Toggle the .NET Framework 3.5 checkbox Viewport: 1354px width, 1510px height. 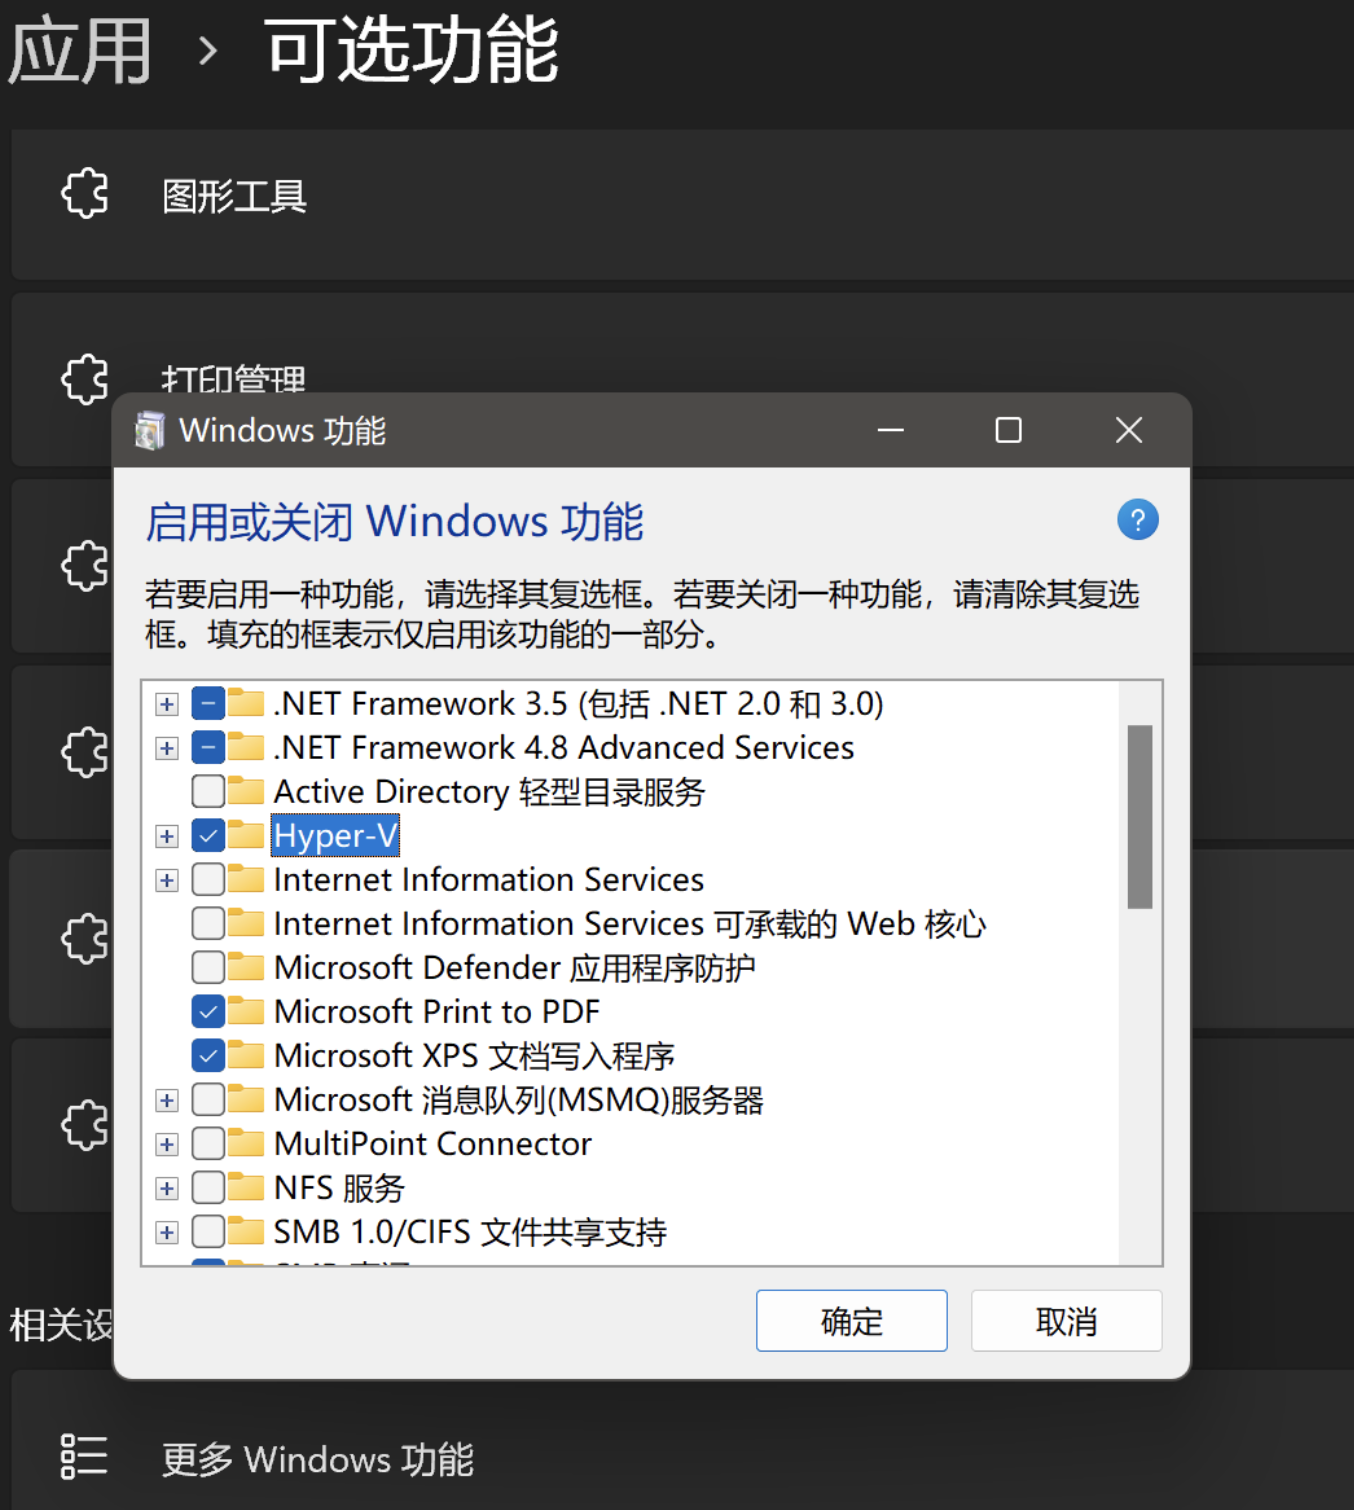(x=208, y=704)
